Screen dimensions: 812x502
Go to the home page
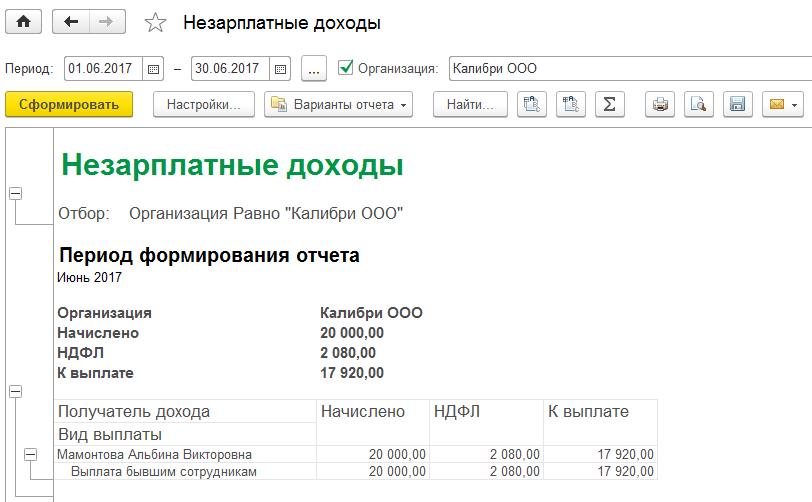22,22
